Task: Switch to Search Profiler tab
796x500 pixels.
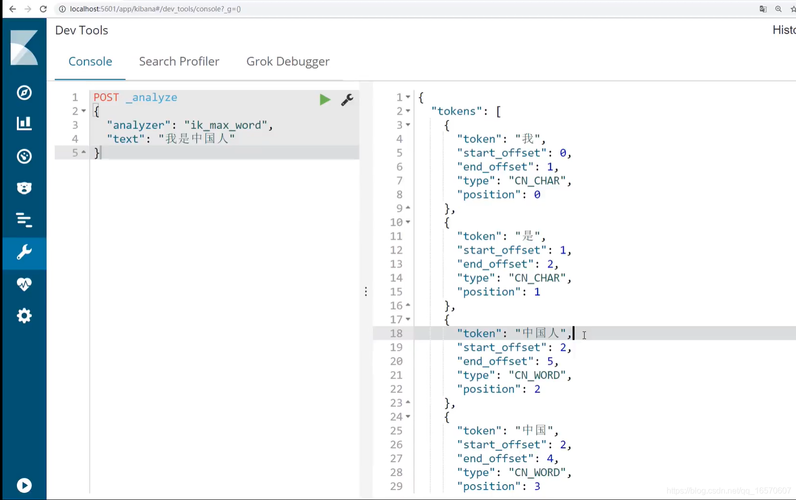Action: click(x=179, y=61)
